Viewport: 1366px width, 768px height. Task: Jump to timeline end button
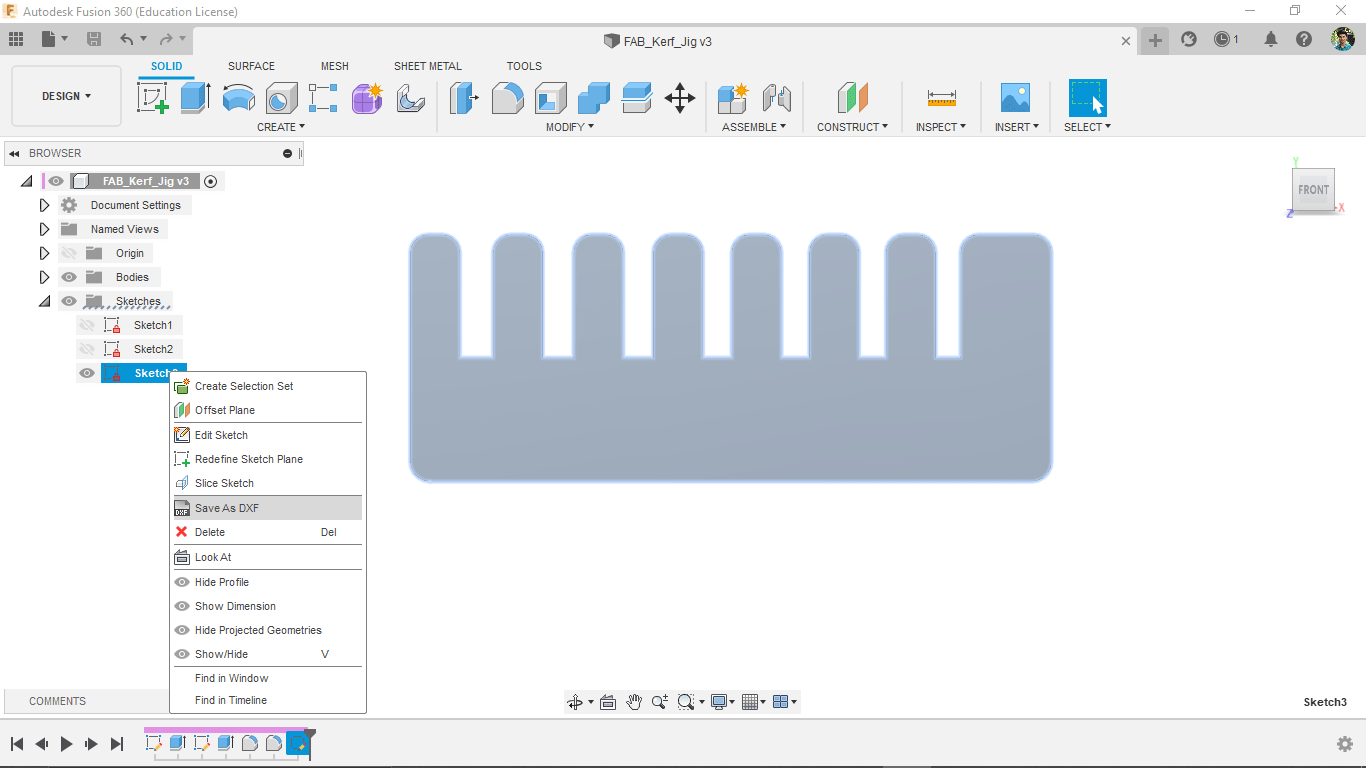(x=117, y=744)
